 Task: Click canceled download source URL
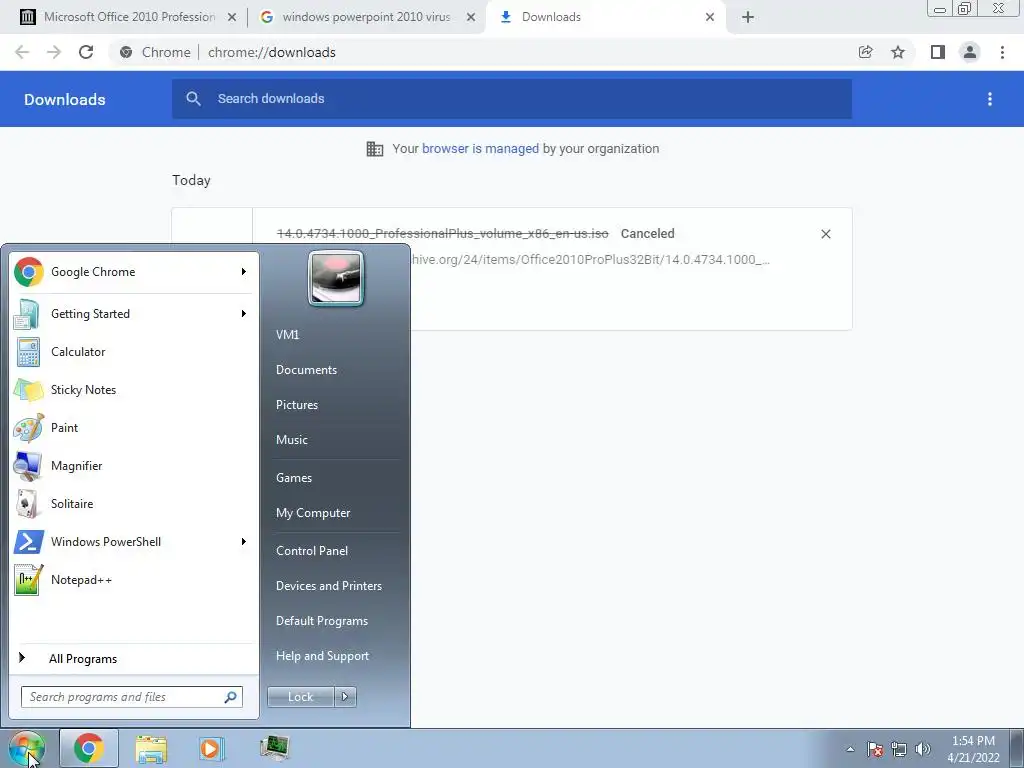[590, 260]
